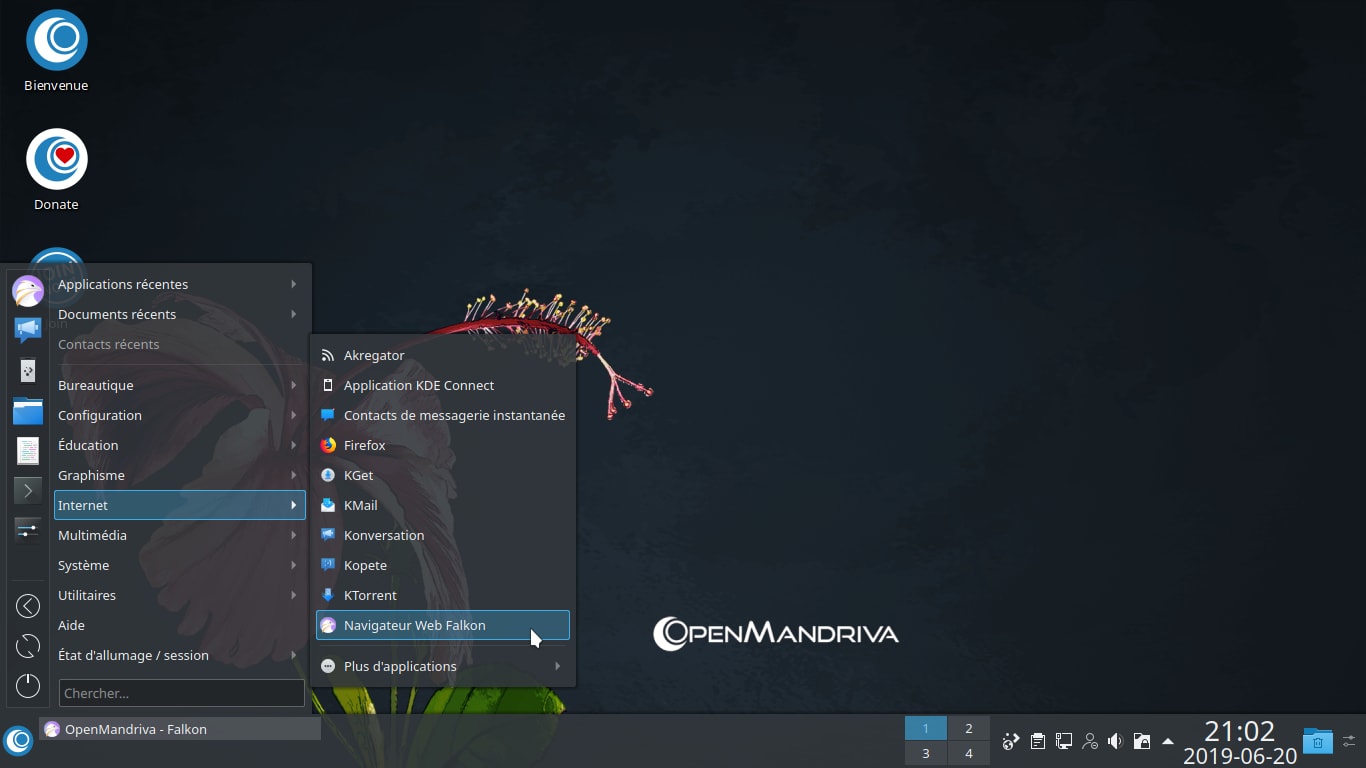Launch Application KDE Connect

click(443, 385)
